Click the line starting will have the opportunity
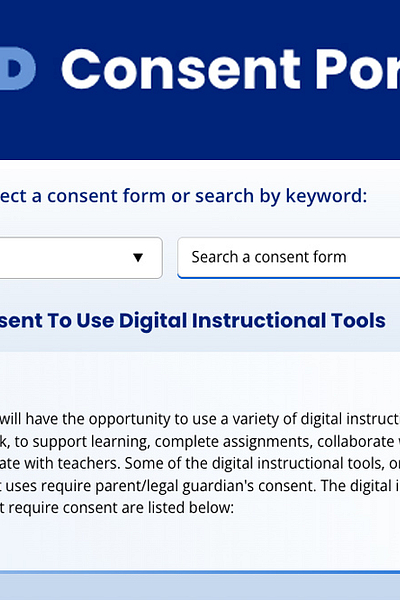Viewport: 400px width, 600px height. 200,419
